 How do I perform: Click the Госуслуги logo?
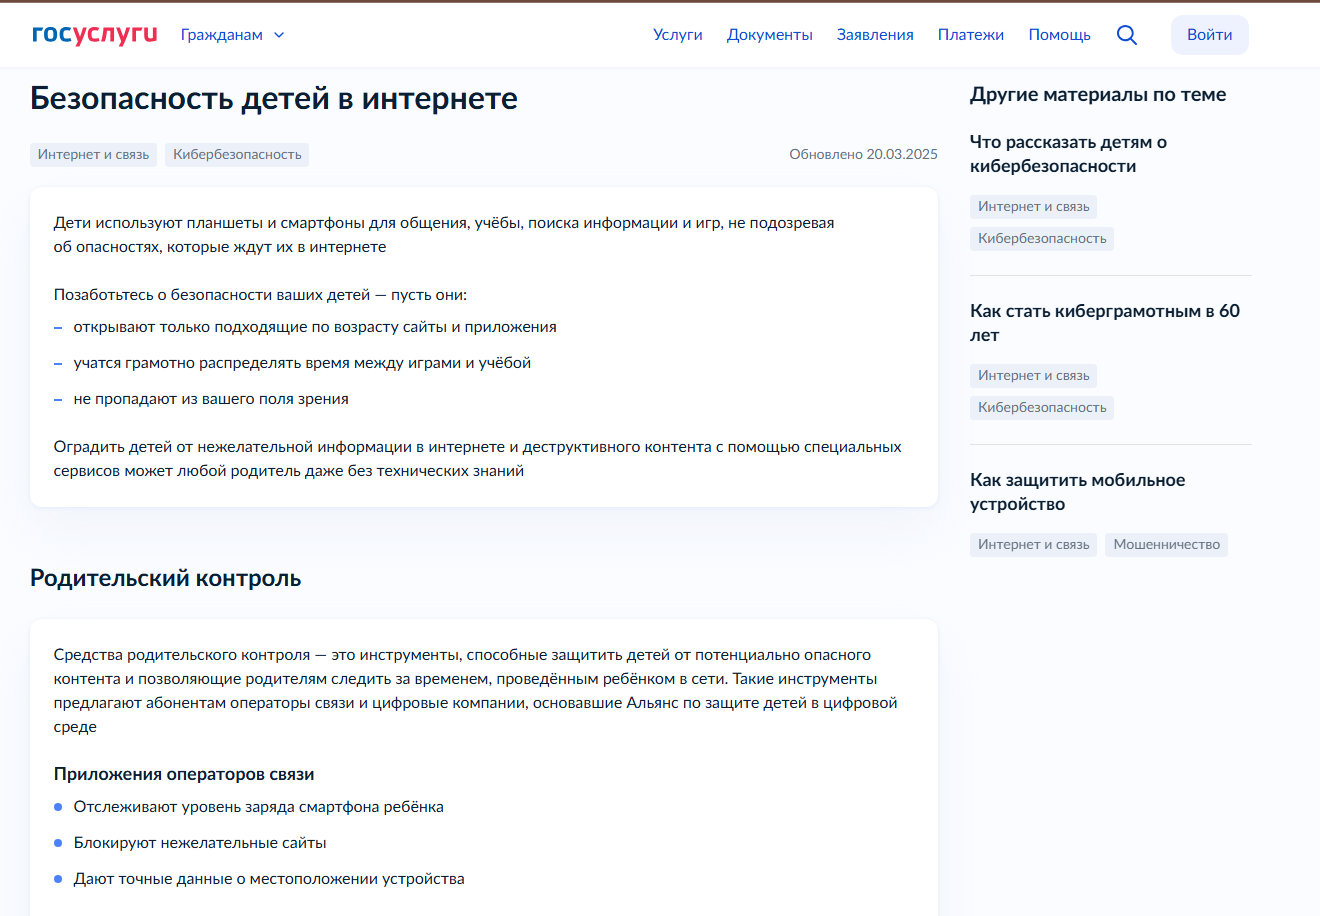pyautogui.click(x=94, y=34)
